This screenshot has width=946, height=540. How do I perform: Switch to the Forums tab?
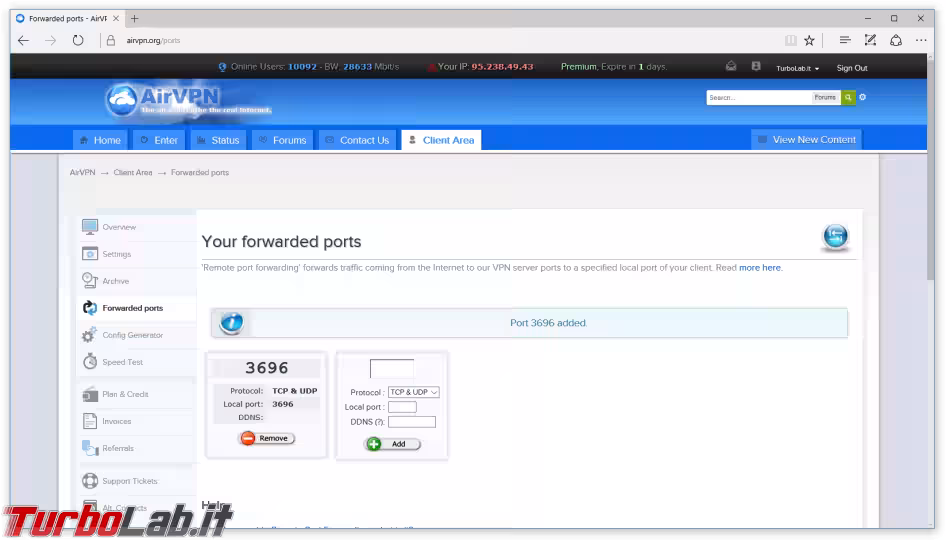(282, 140)
